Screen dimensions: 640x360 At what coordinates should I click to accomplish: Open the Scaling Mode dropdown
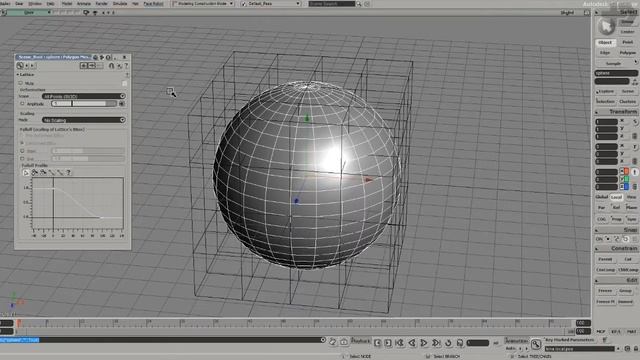click(x=84, y=120)
